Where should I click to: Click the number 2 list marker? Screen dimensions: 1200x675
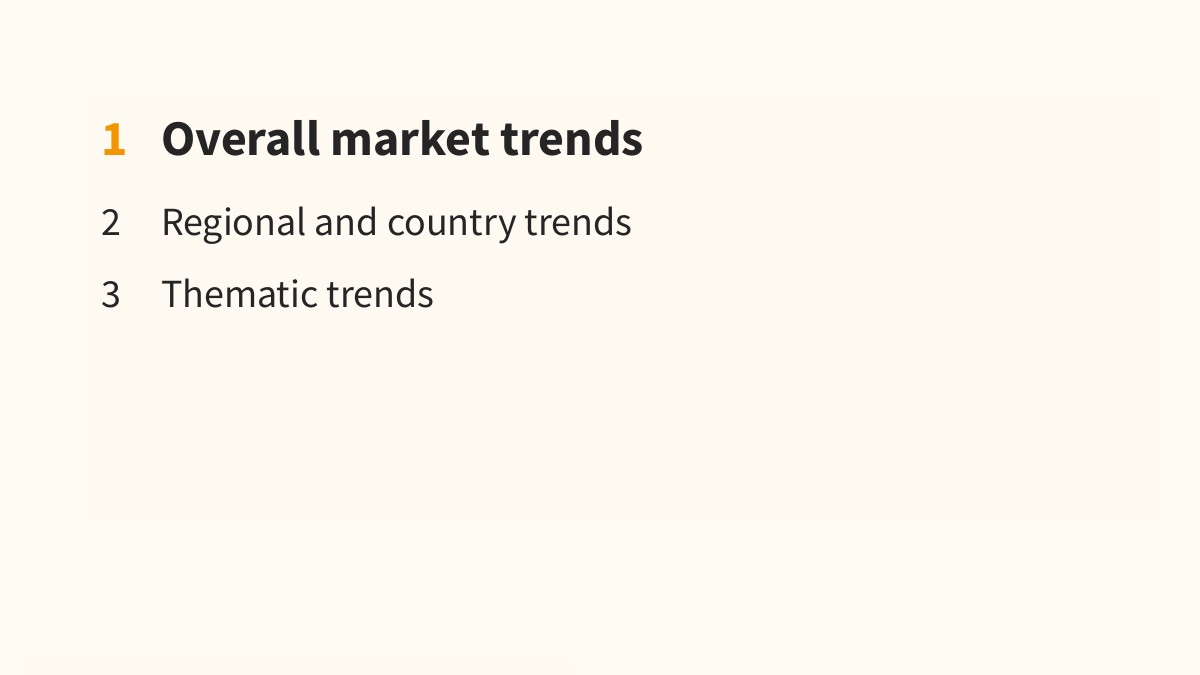(111, 223)
